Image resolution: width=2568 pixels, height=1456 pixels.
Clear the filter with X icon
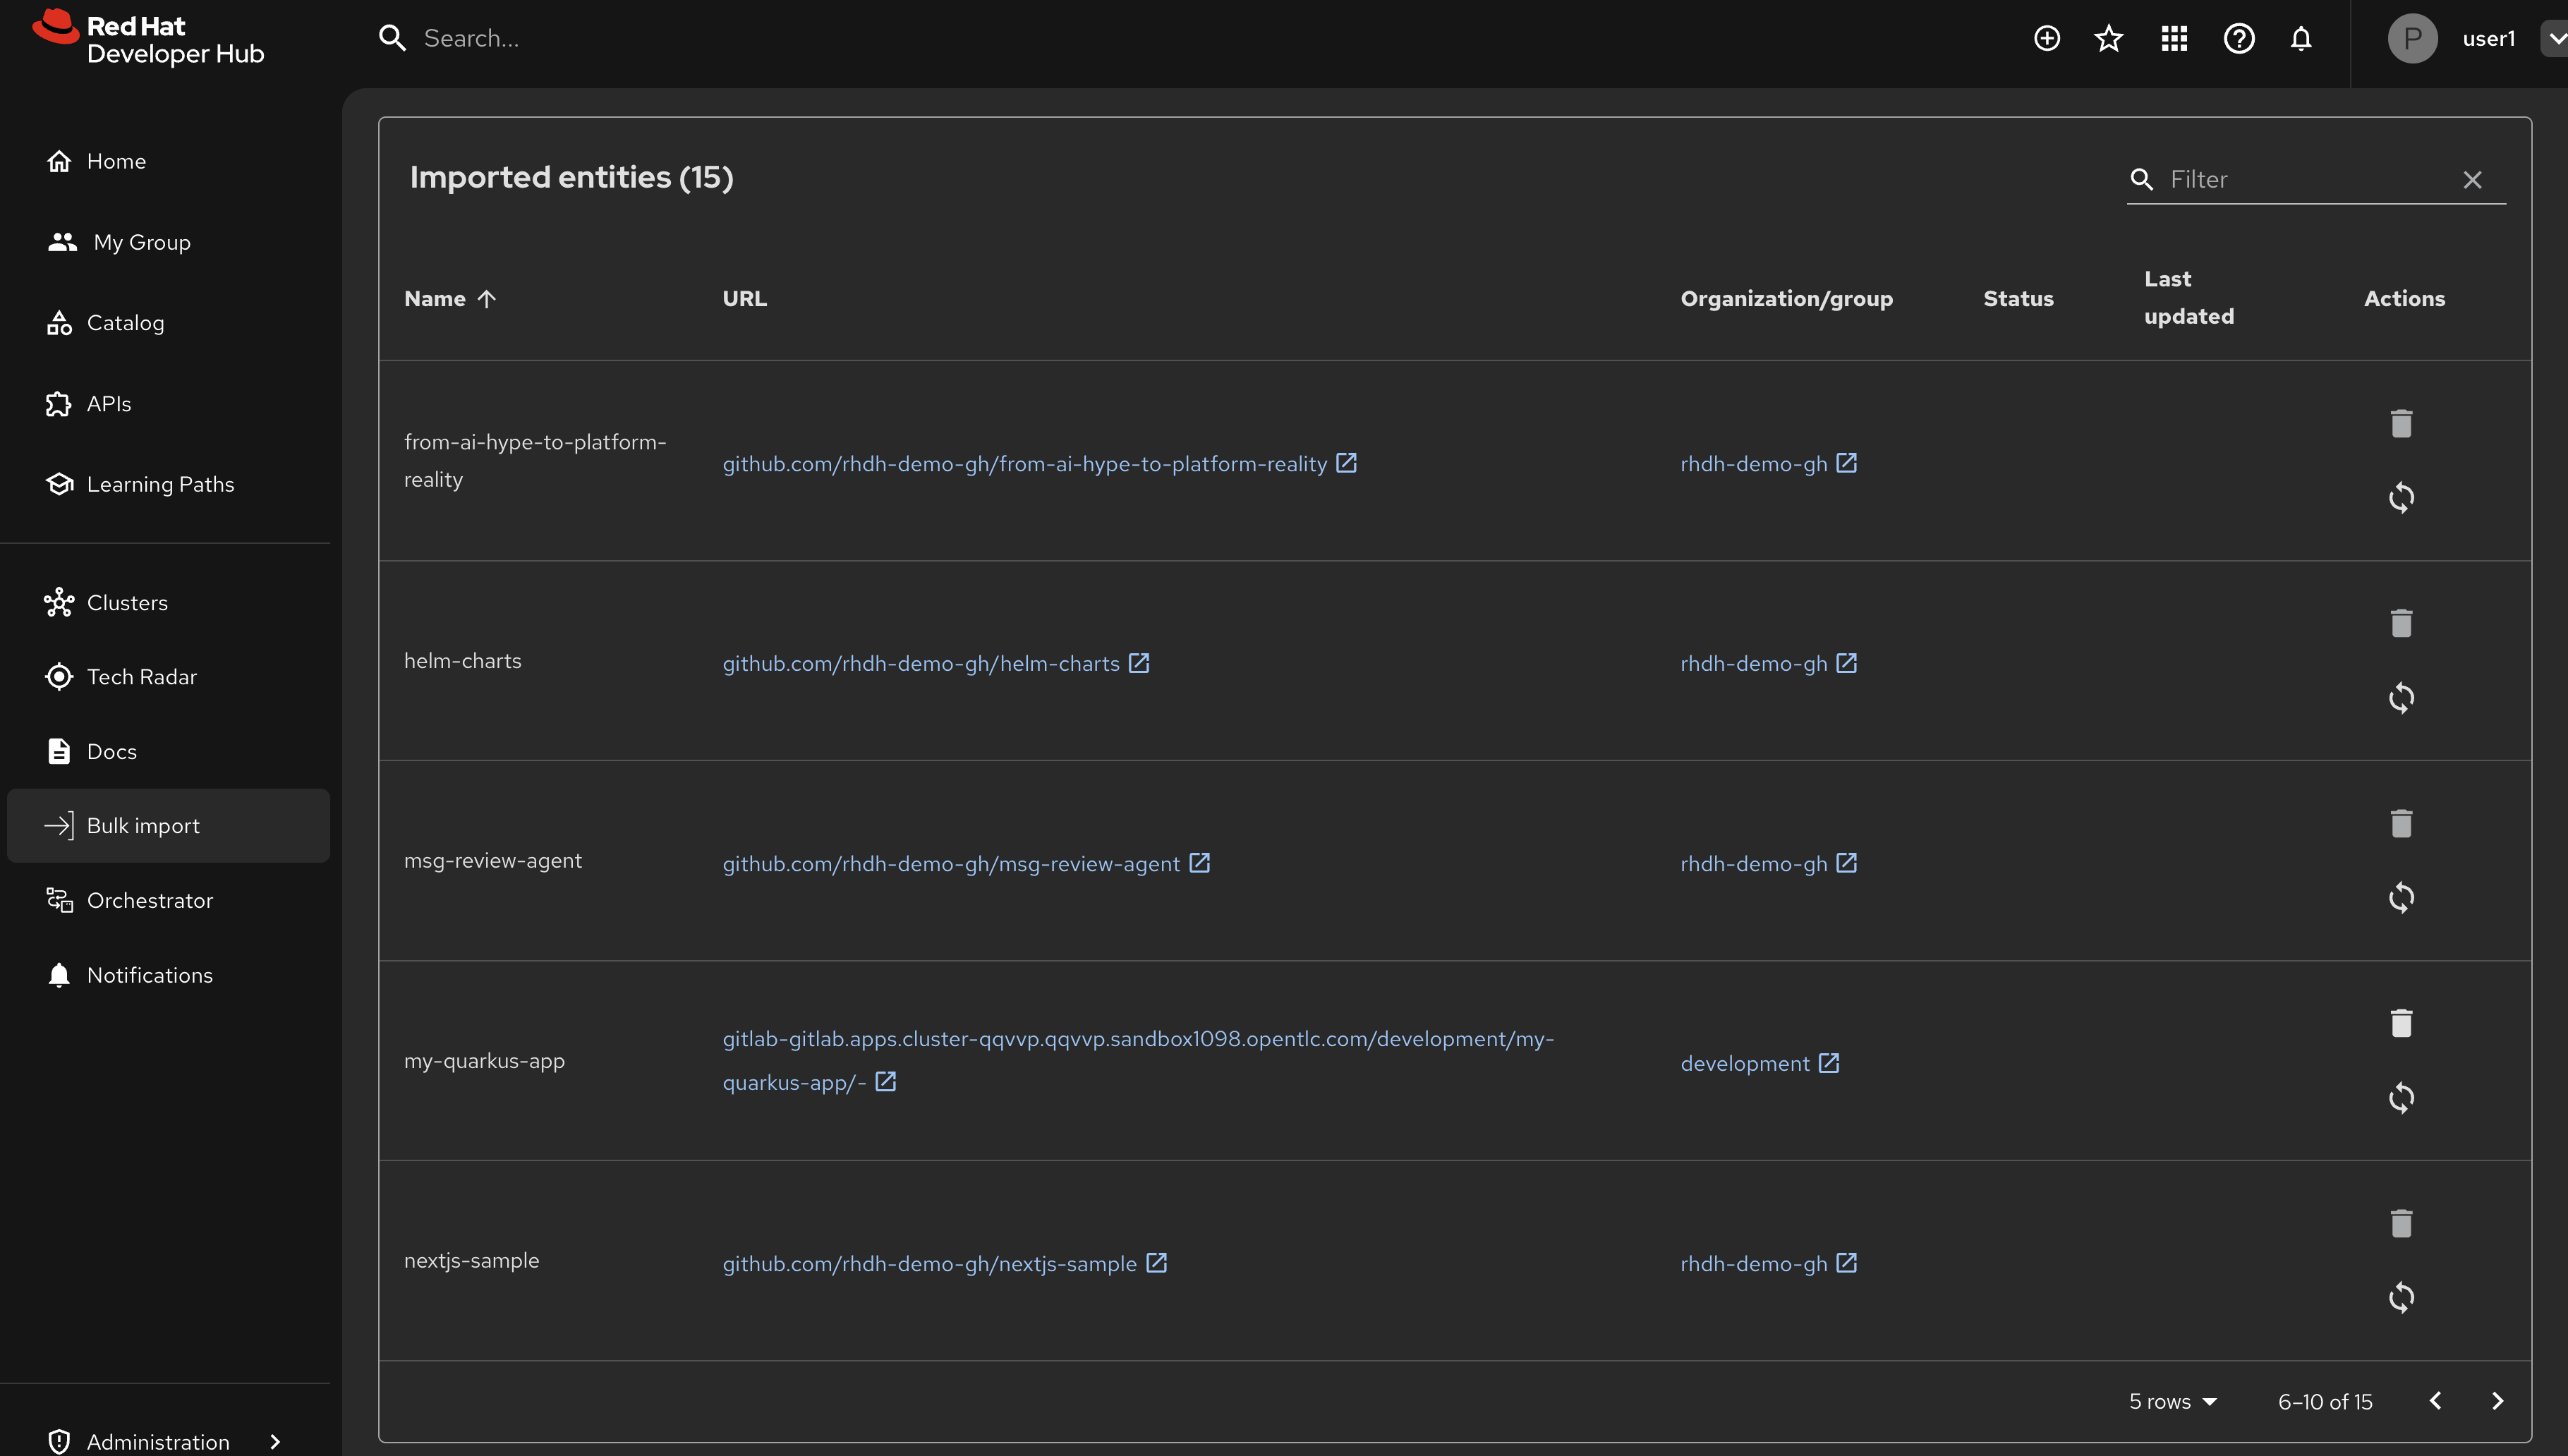(x=2472, y=179)
